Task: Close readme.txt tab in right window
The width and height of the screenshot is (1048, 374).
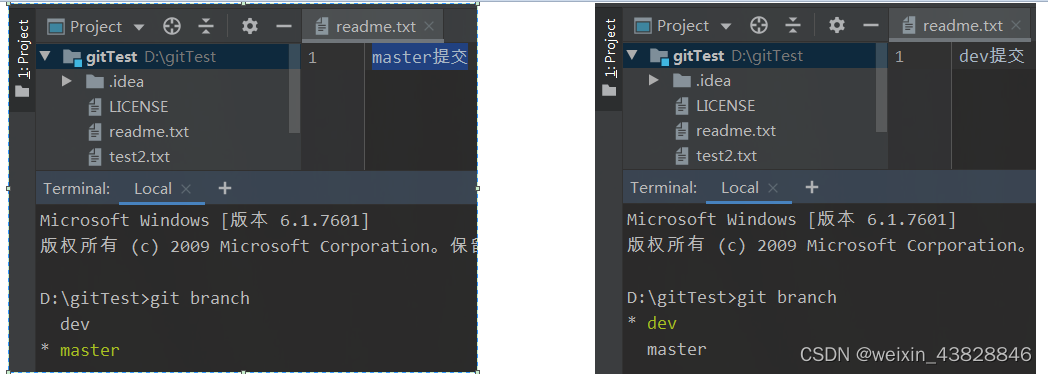Action: tap(1016, 25)
